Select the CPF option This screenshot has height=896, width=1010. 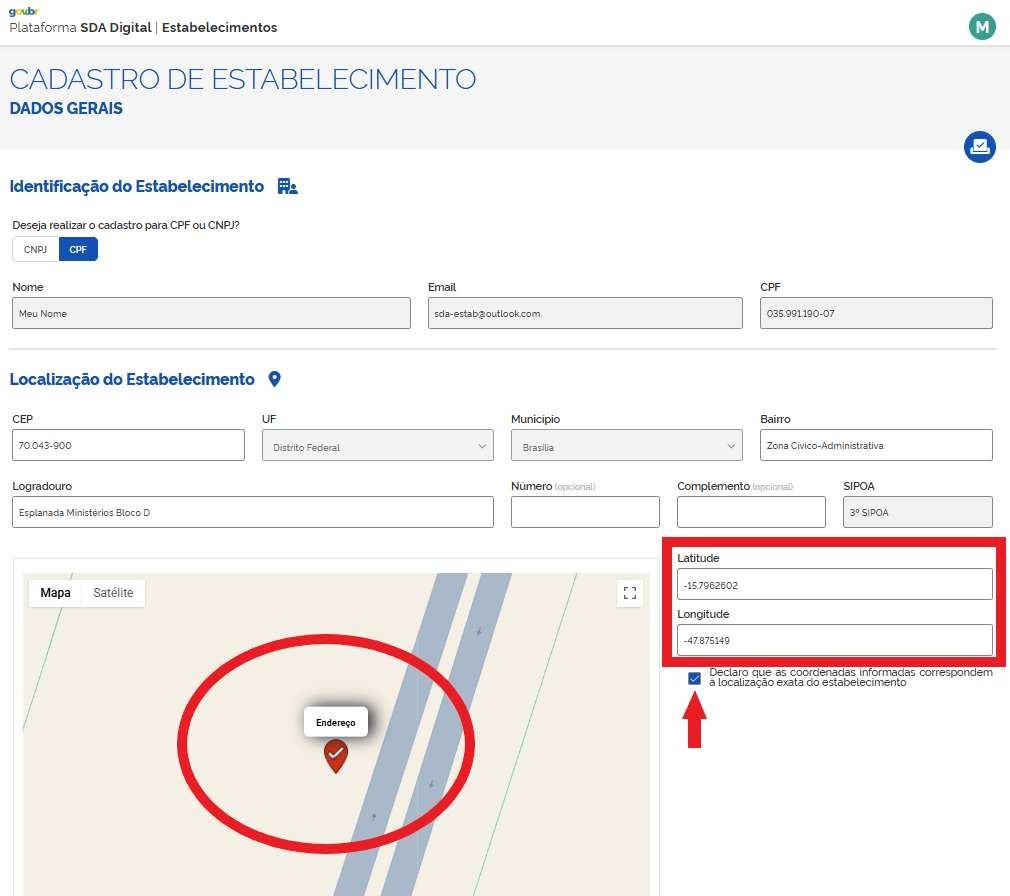[78, 249]
